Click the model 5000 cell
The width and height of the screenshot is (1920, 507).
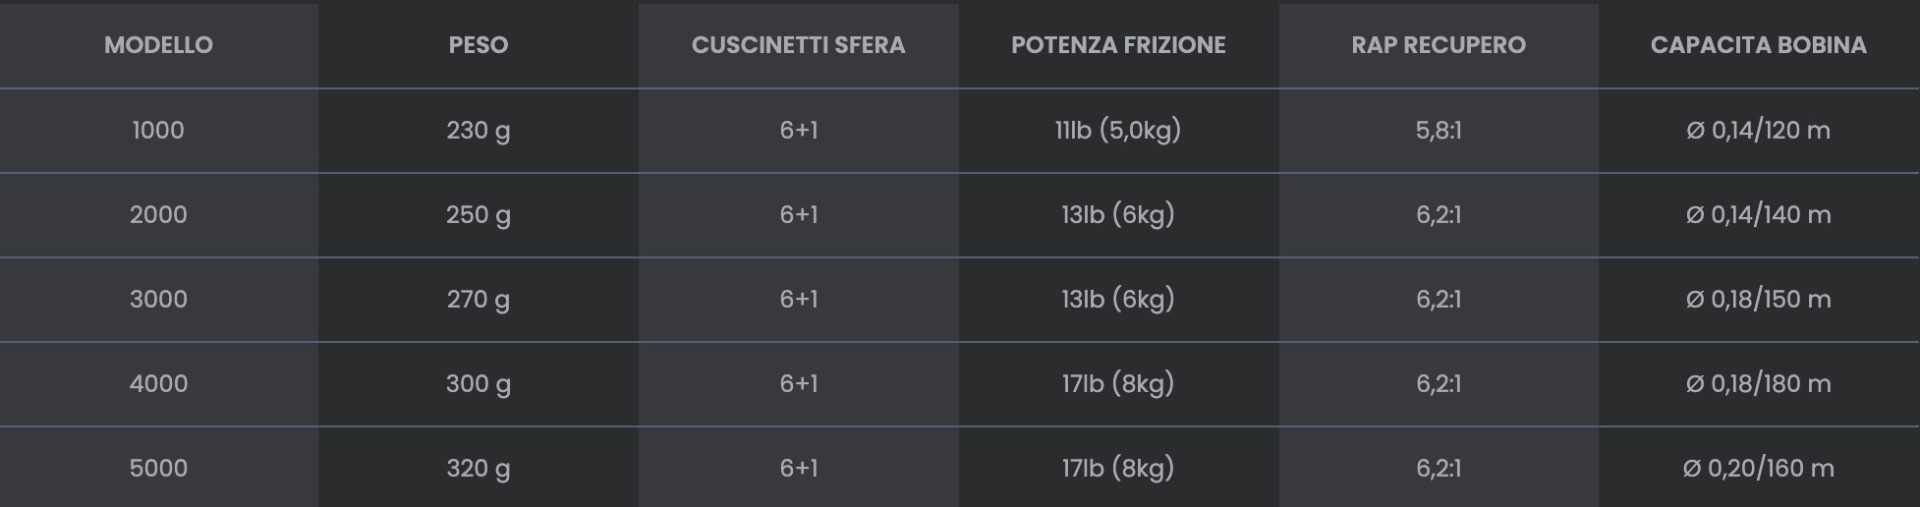tap(158, 468)
